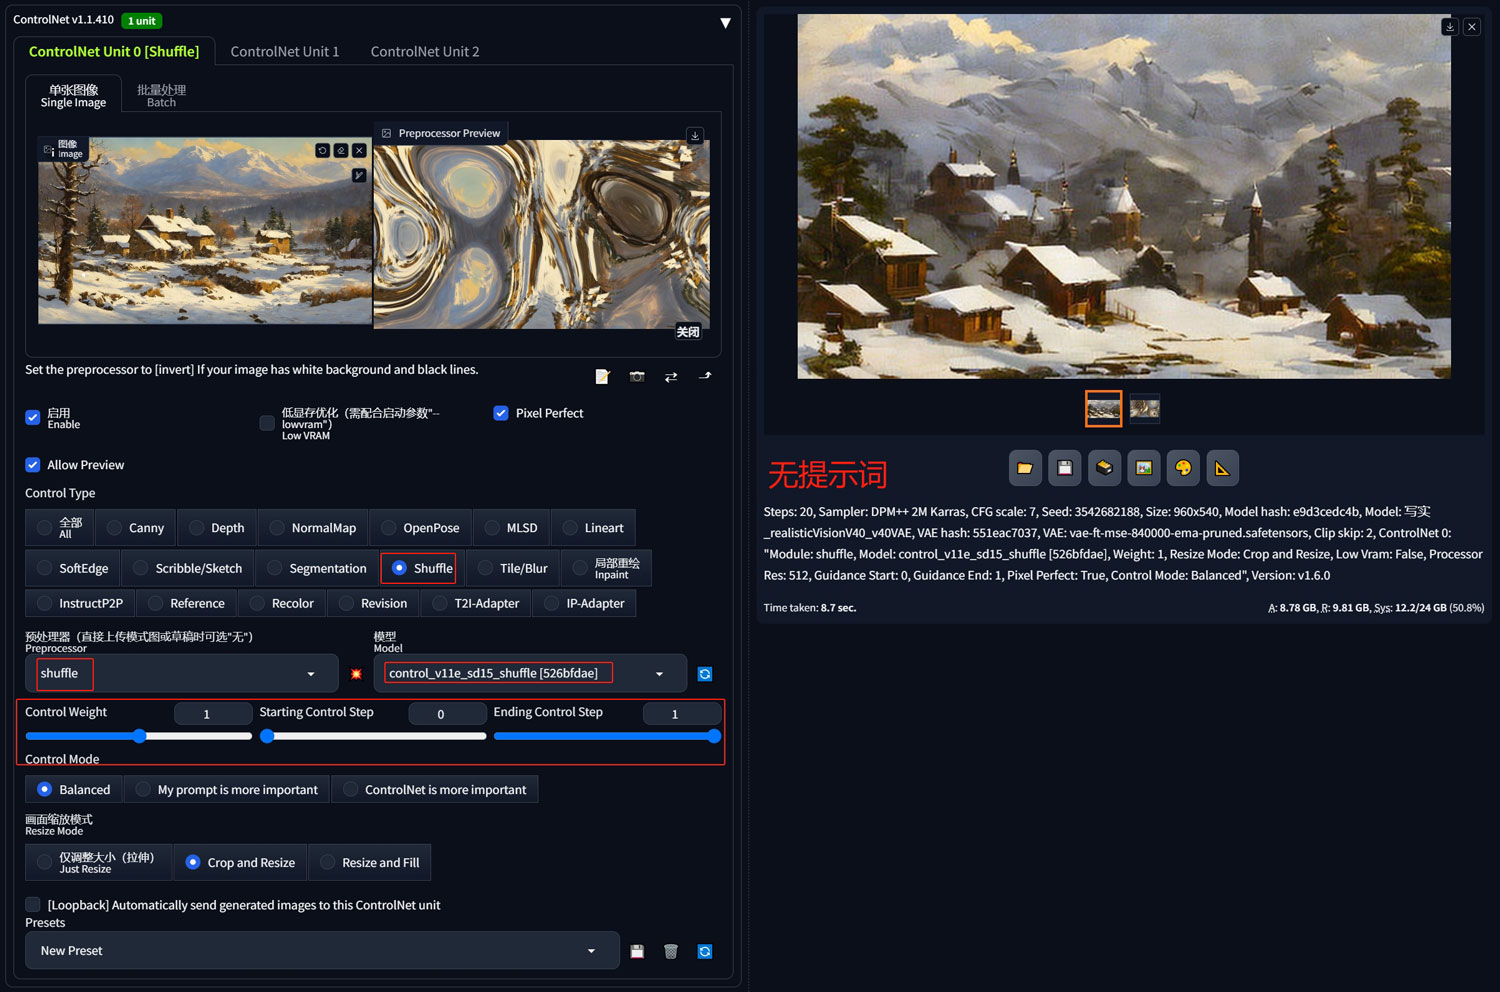Select the Single Image tab
This screenshot has width=1500, height=992.
point(73,95)
